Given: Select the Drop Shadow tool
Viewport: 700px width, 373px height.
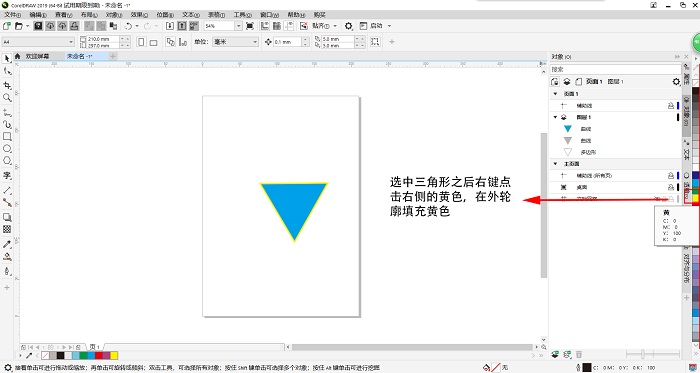Looking at the screenshot, I should tap(7, 217).
